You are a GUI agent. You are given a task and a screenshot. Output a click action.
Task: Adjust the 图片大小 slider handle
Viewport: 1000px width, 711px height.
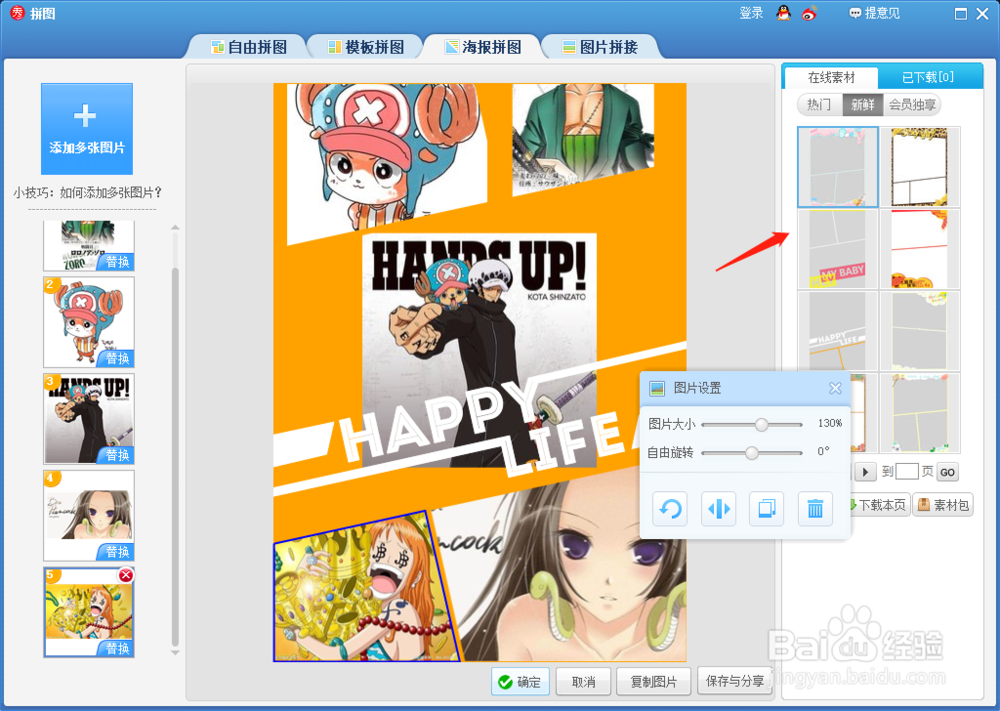(761, 424)
